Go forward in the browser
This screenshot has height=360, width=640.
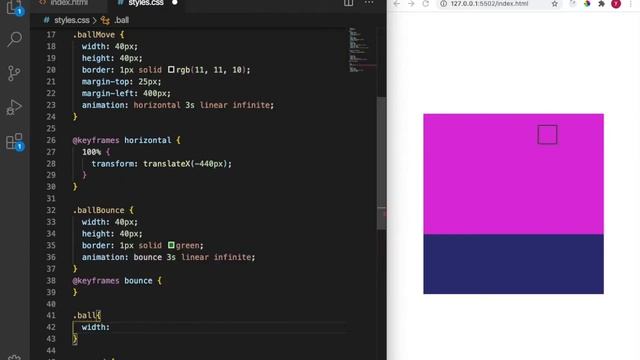411,4
